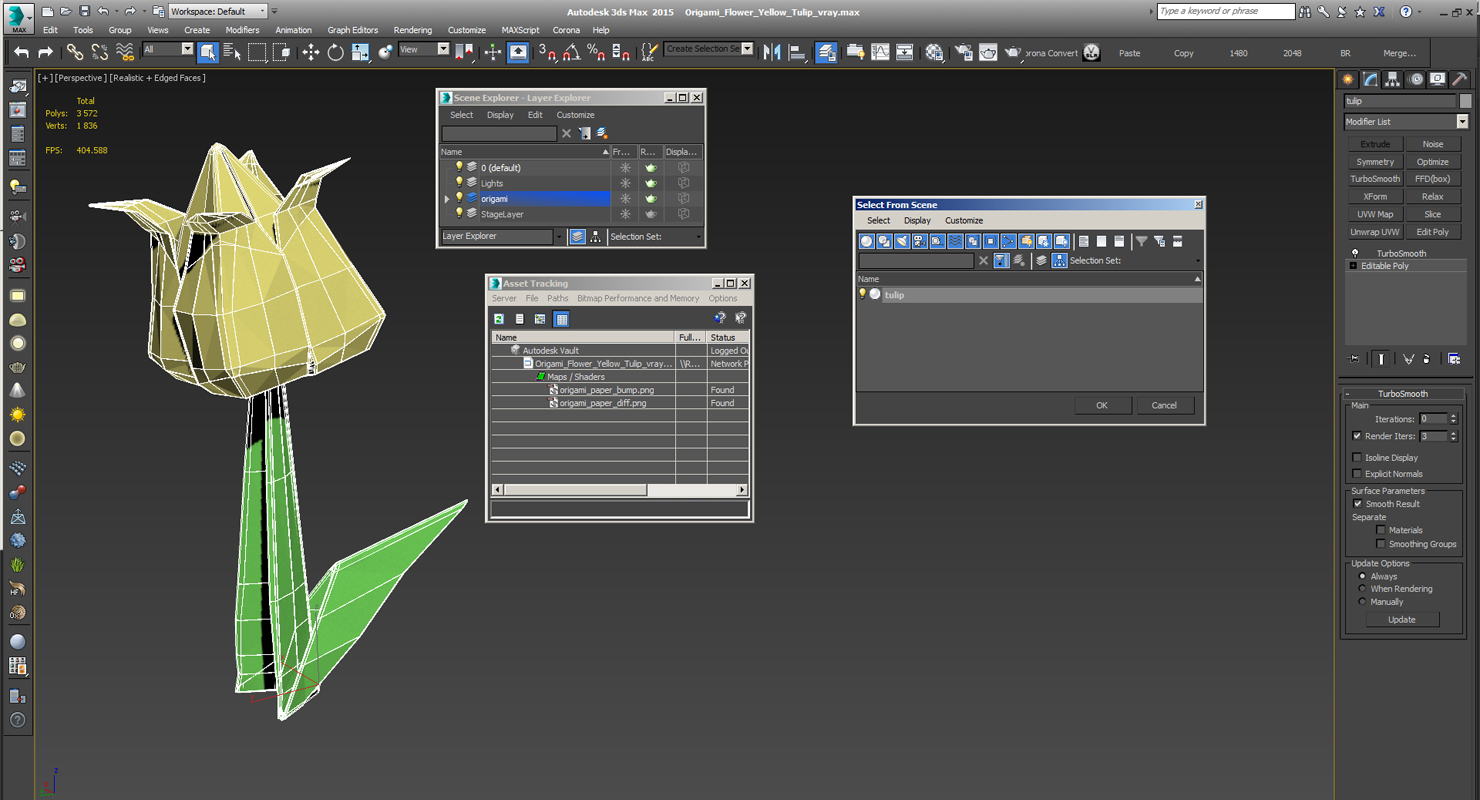This screenshot has height=800, width=1480.
Task: Open the Modify command panel tab
Action: [1370, 79]
